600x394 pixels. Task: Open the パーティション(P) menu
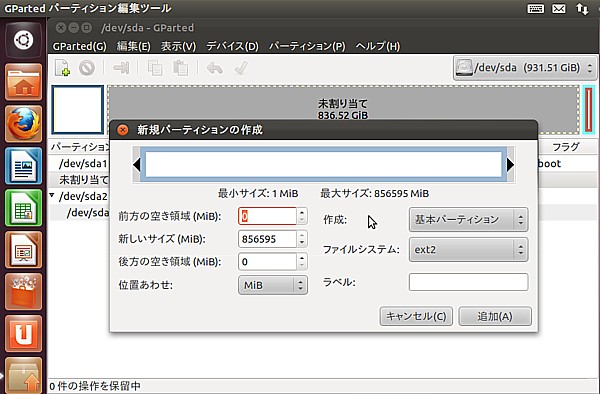point(307,46)
